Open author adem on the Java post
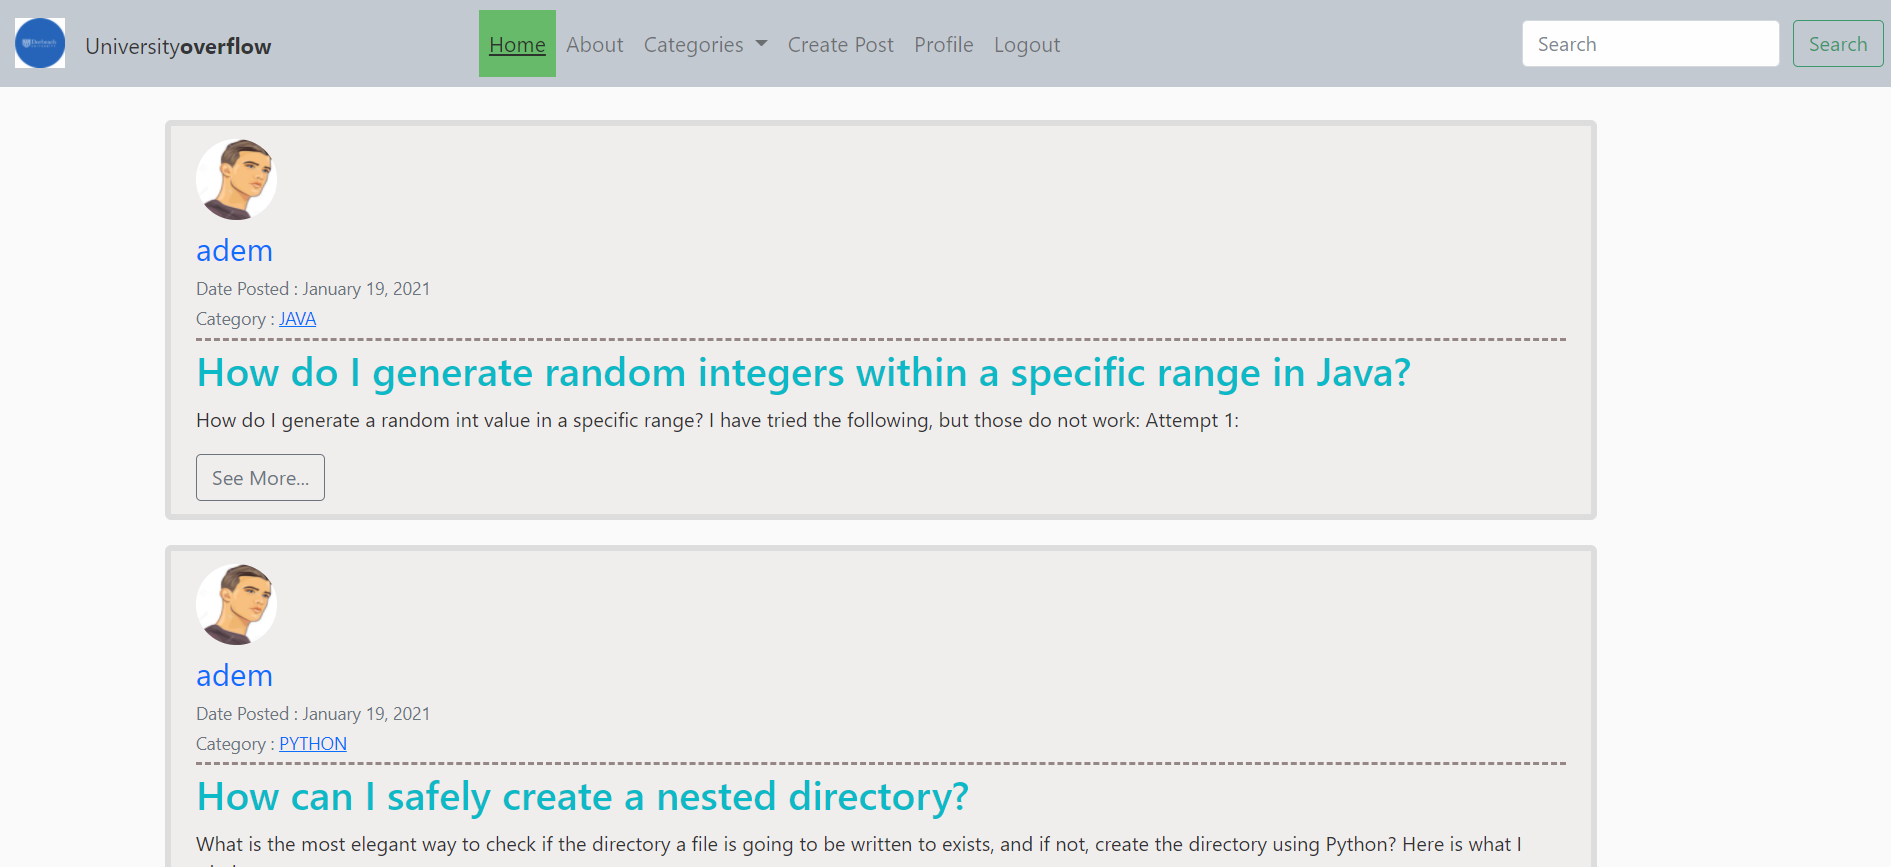This screenshot has height=867, width=1891. pos(234,250)
